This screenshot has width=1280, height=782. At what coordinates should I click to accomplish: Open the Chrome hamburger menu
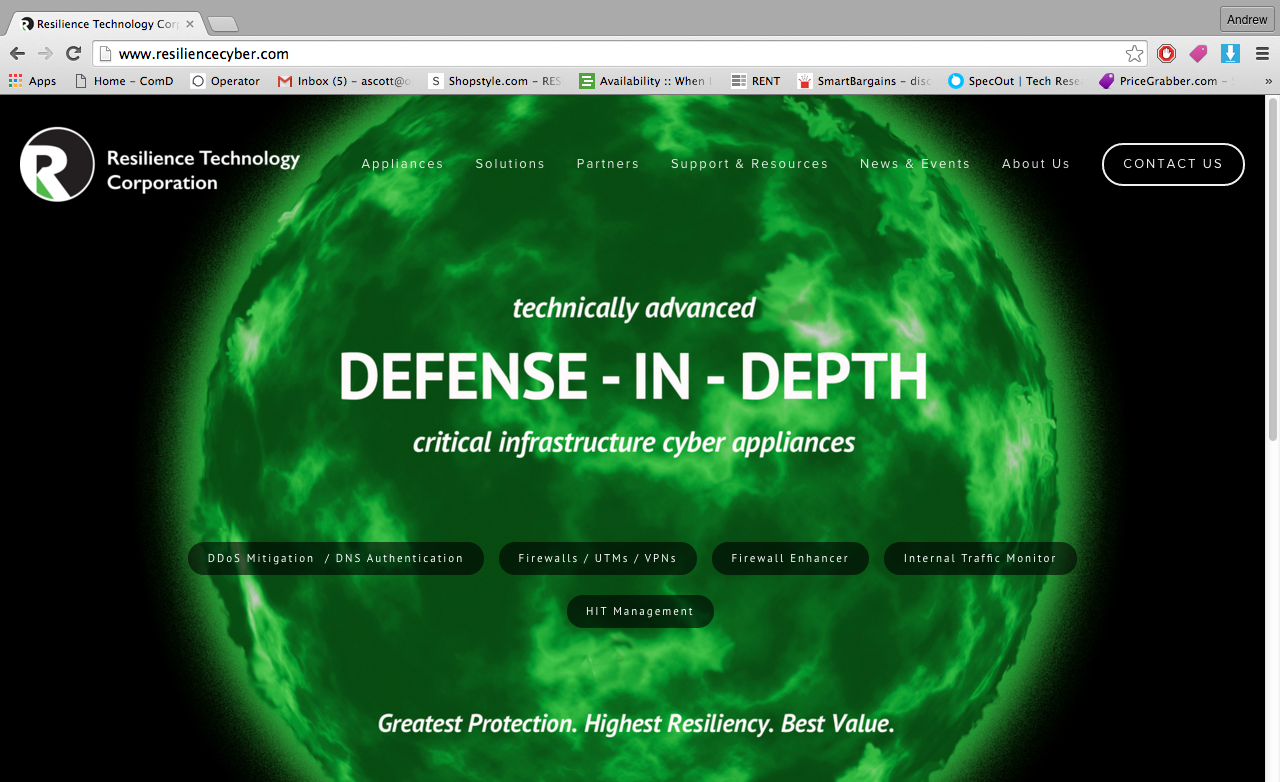[1262, 54]
